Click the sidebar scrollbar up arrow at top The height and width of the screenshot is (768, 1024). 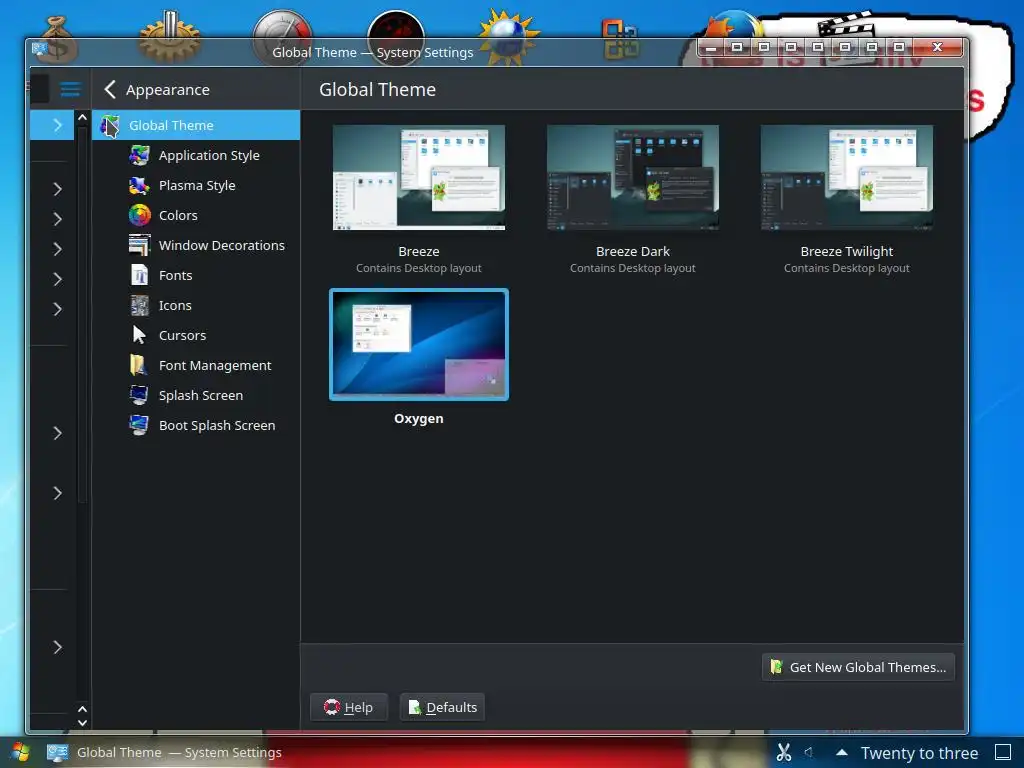(82, 118)
